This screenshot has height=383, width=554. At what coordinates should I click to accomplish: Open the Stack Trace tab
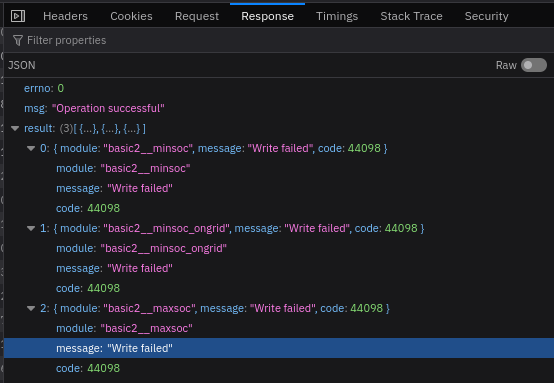coord(411,16)
